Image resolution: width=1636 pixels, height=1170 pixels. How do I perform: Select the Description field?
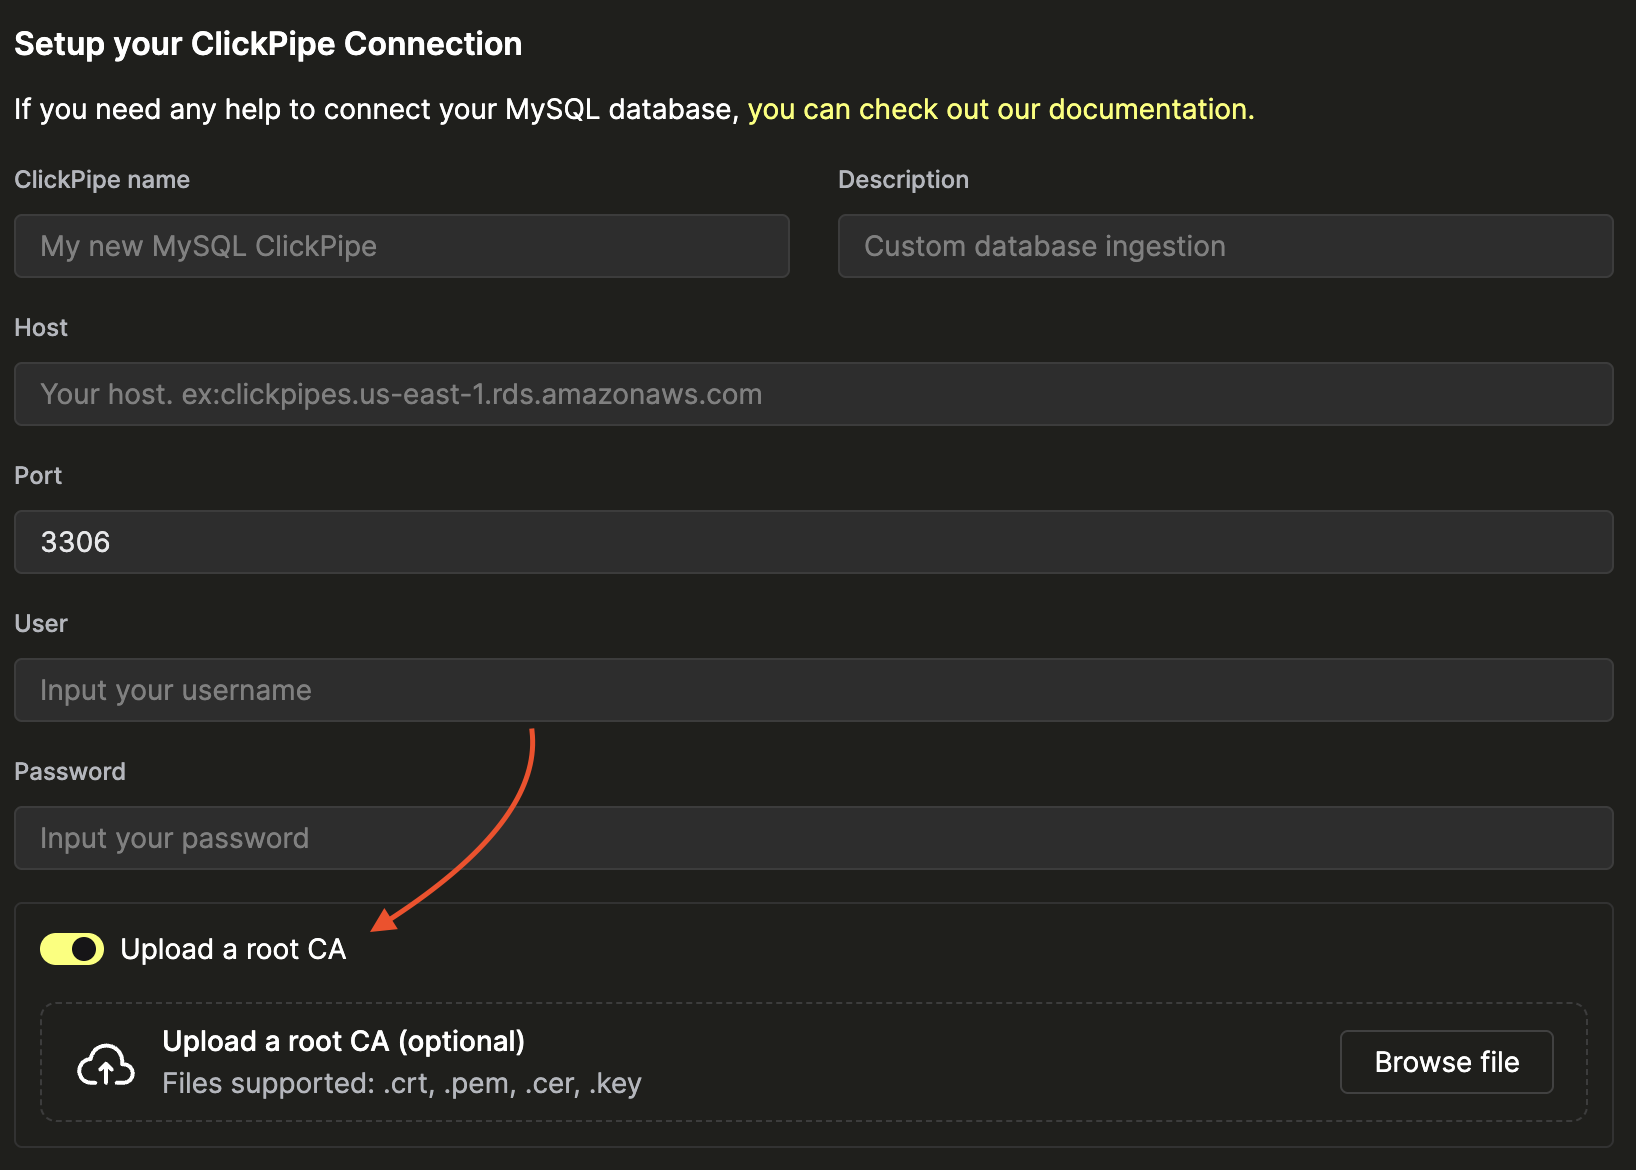1225,246
